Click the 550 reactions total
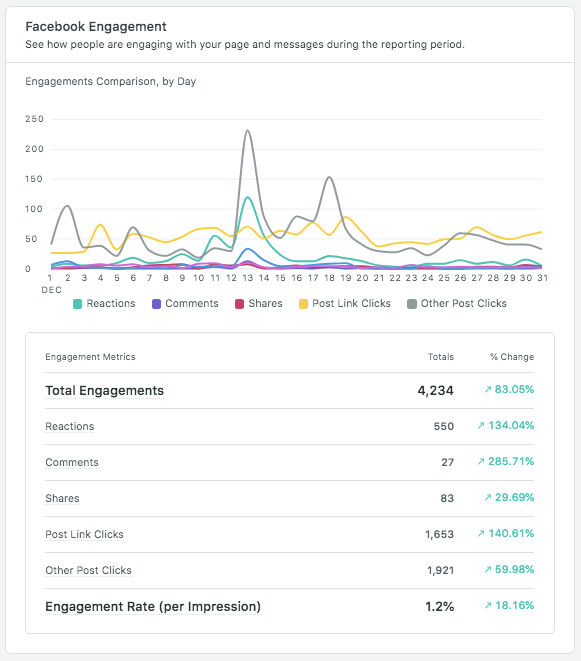 pyautogui.click(x=444, y=426)
